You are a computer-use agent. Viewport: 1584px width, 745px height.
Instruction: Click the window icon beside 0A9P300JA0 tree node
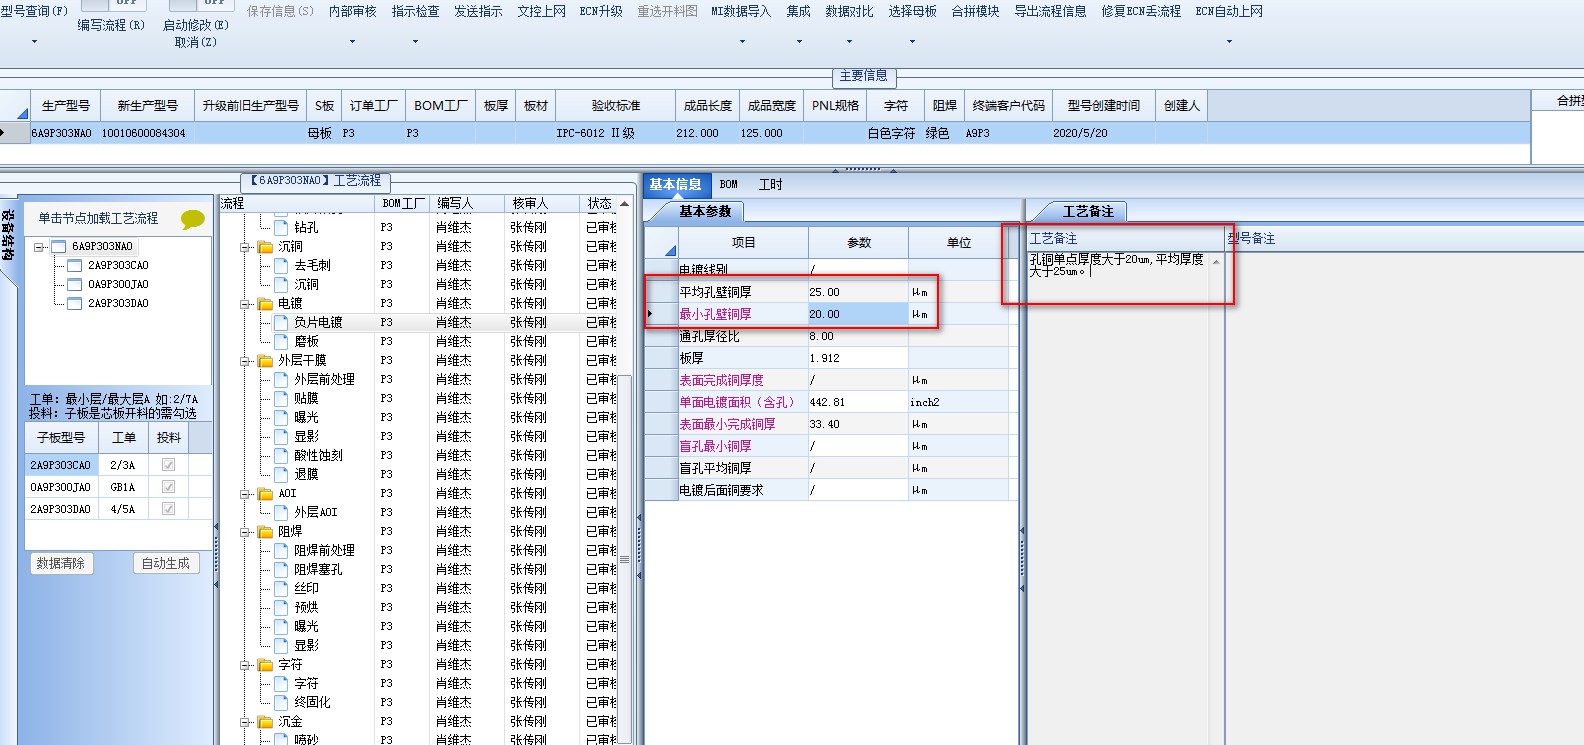(x=74, y=285)
